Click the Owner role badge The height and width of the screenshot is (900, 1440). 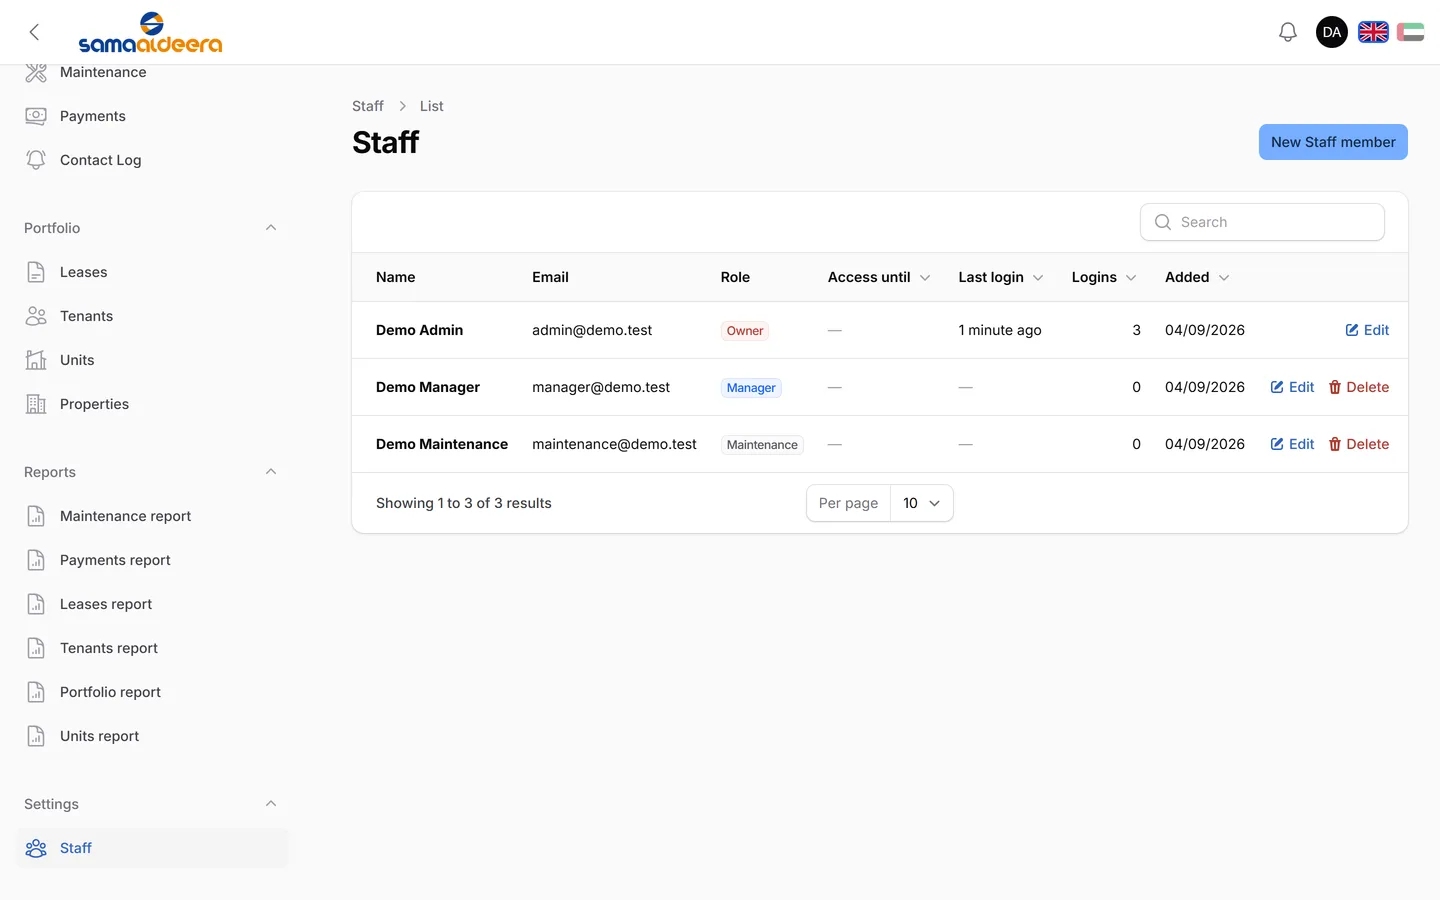click(x=745, y=331)
